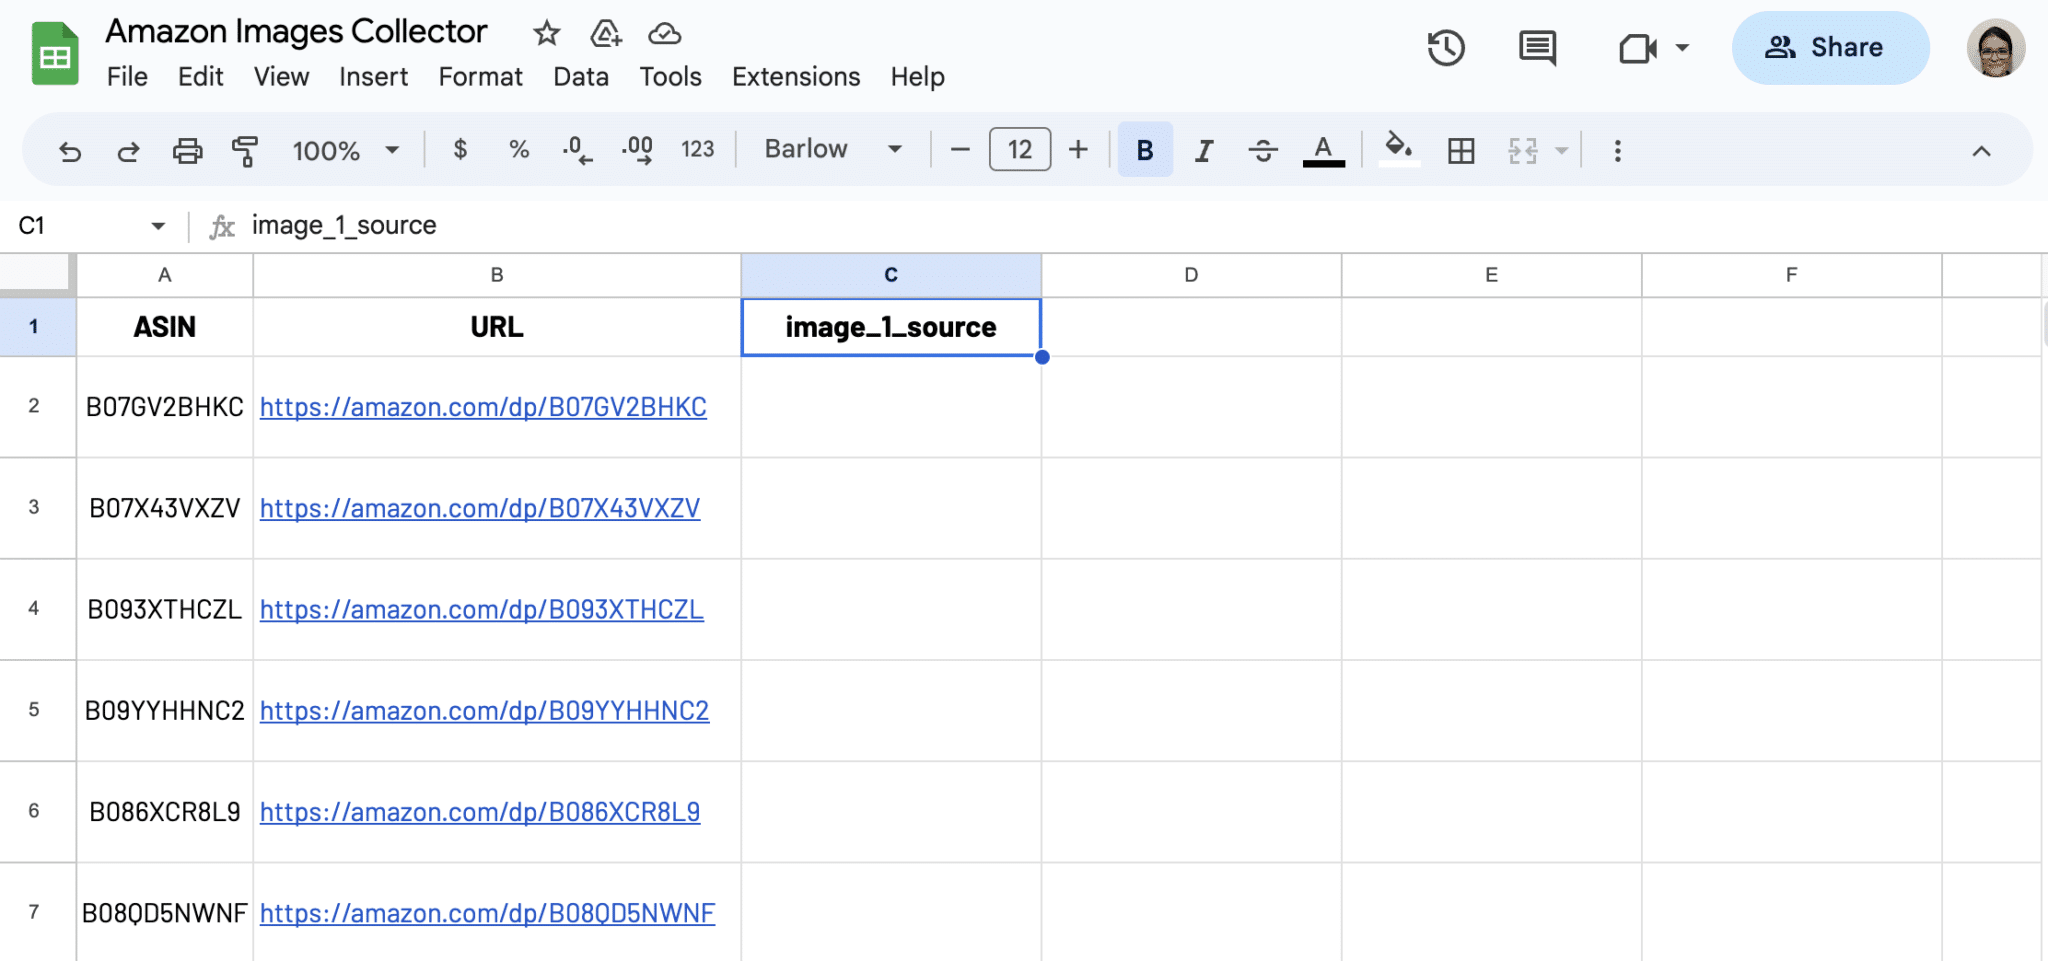Open the B07GV2BHKC Amazon link
Image resolution: width=2048 pixels, height=961 pixels.
(483, 407)
